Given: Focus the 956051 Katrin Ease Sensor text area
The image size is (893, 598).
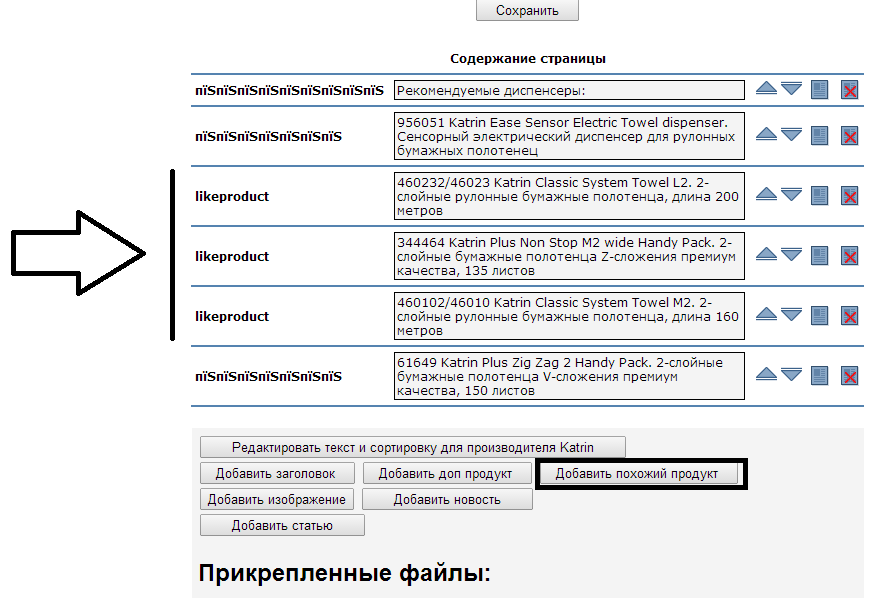Looking at the screenshot, I should point(569,136).
